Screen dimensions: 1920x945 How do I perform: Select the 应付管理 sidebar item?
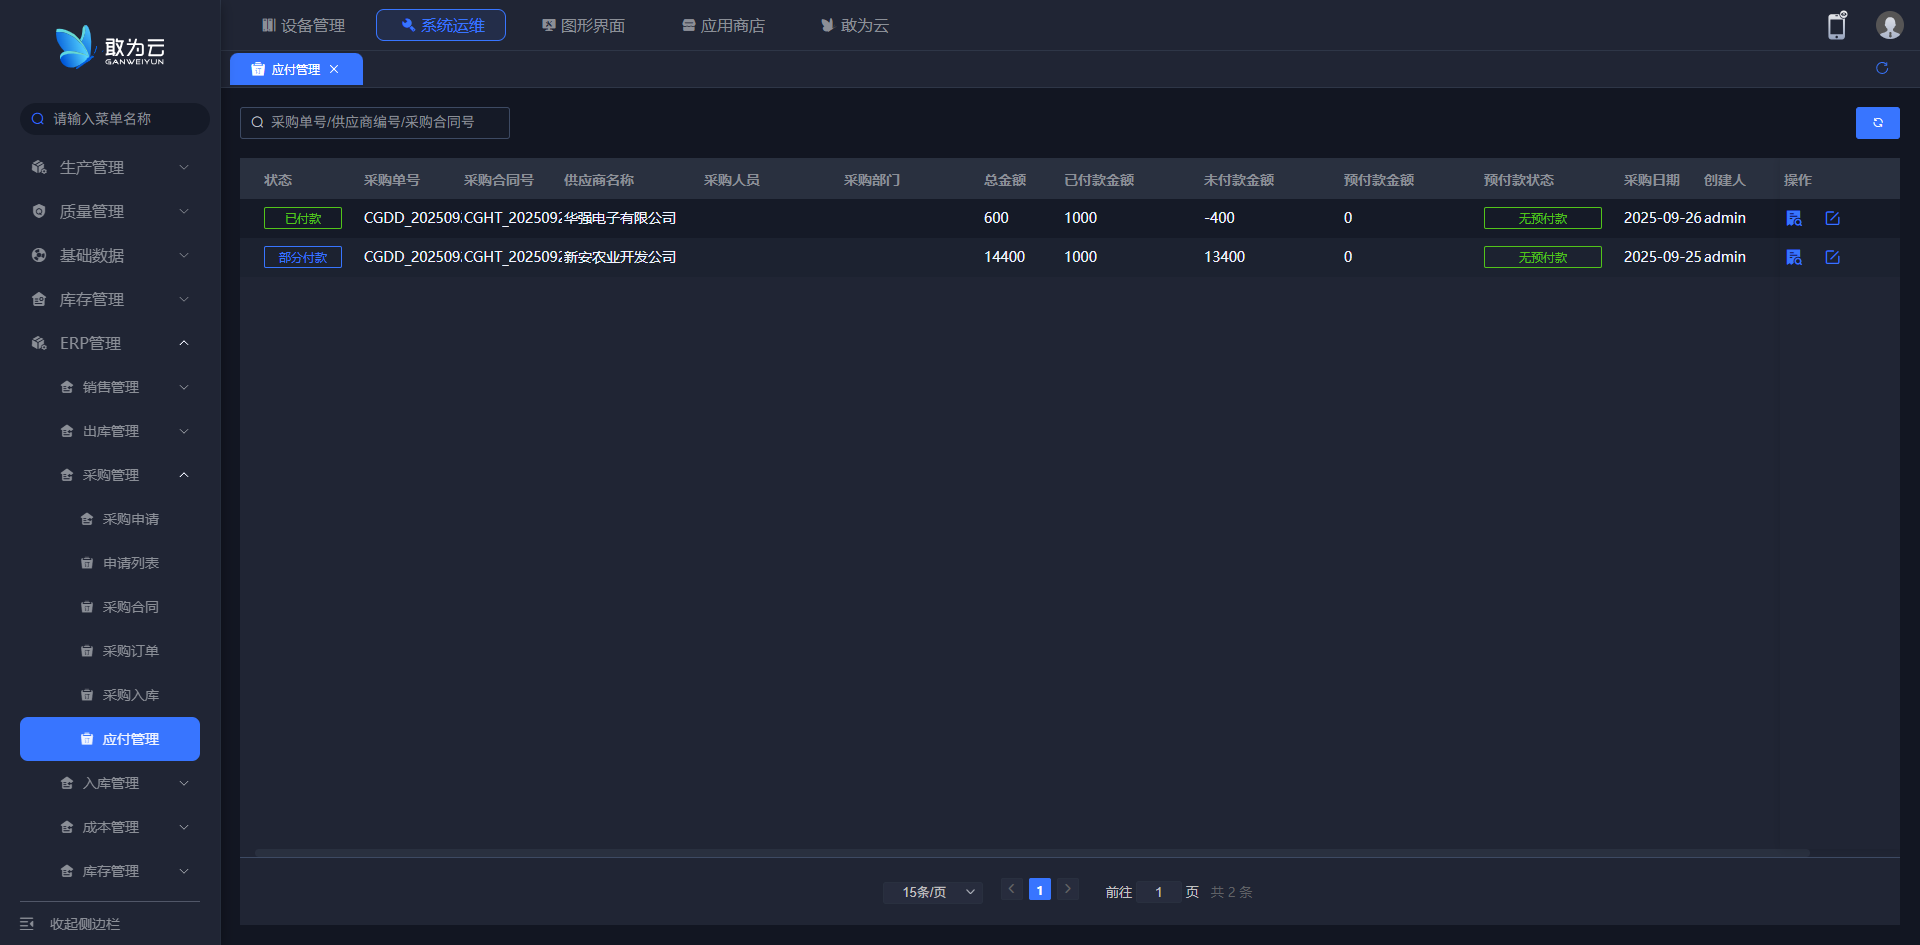(x=110, y=739)
